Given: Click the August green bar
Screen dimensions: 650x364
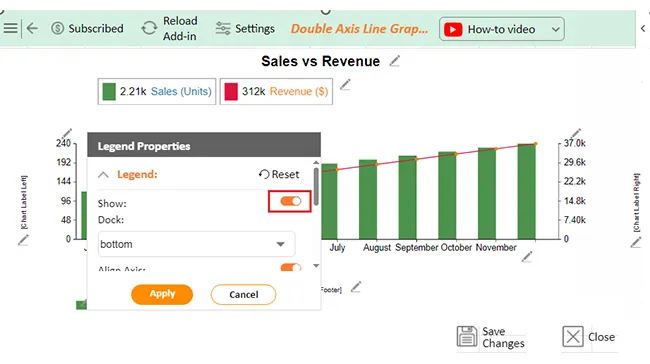Looking at the screenshot, I should [368, 199].
